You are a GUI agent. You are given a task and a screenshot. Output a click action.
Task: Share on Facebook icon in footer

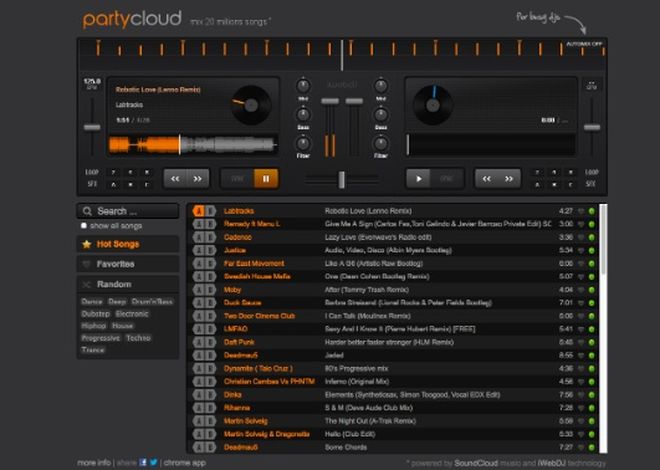pos(143,462)
